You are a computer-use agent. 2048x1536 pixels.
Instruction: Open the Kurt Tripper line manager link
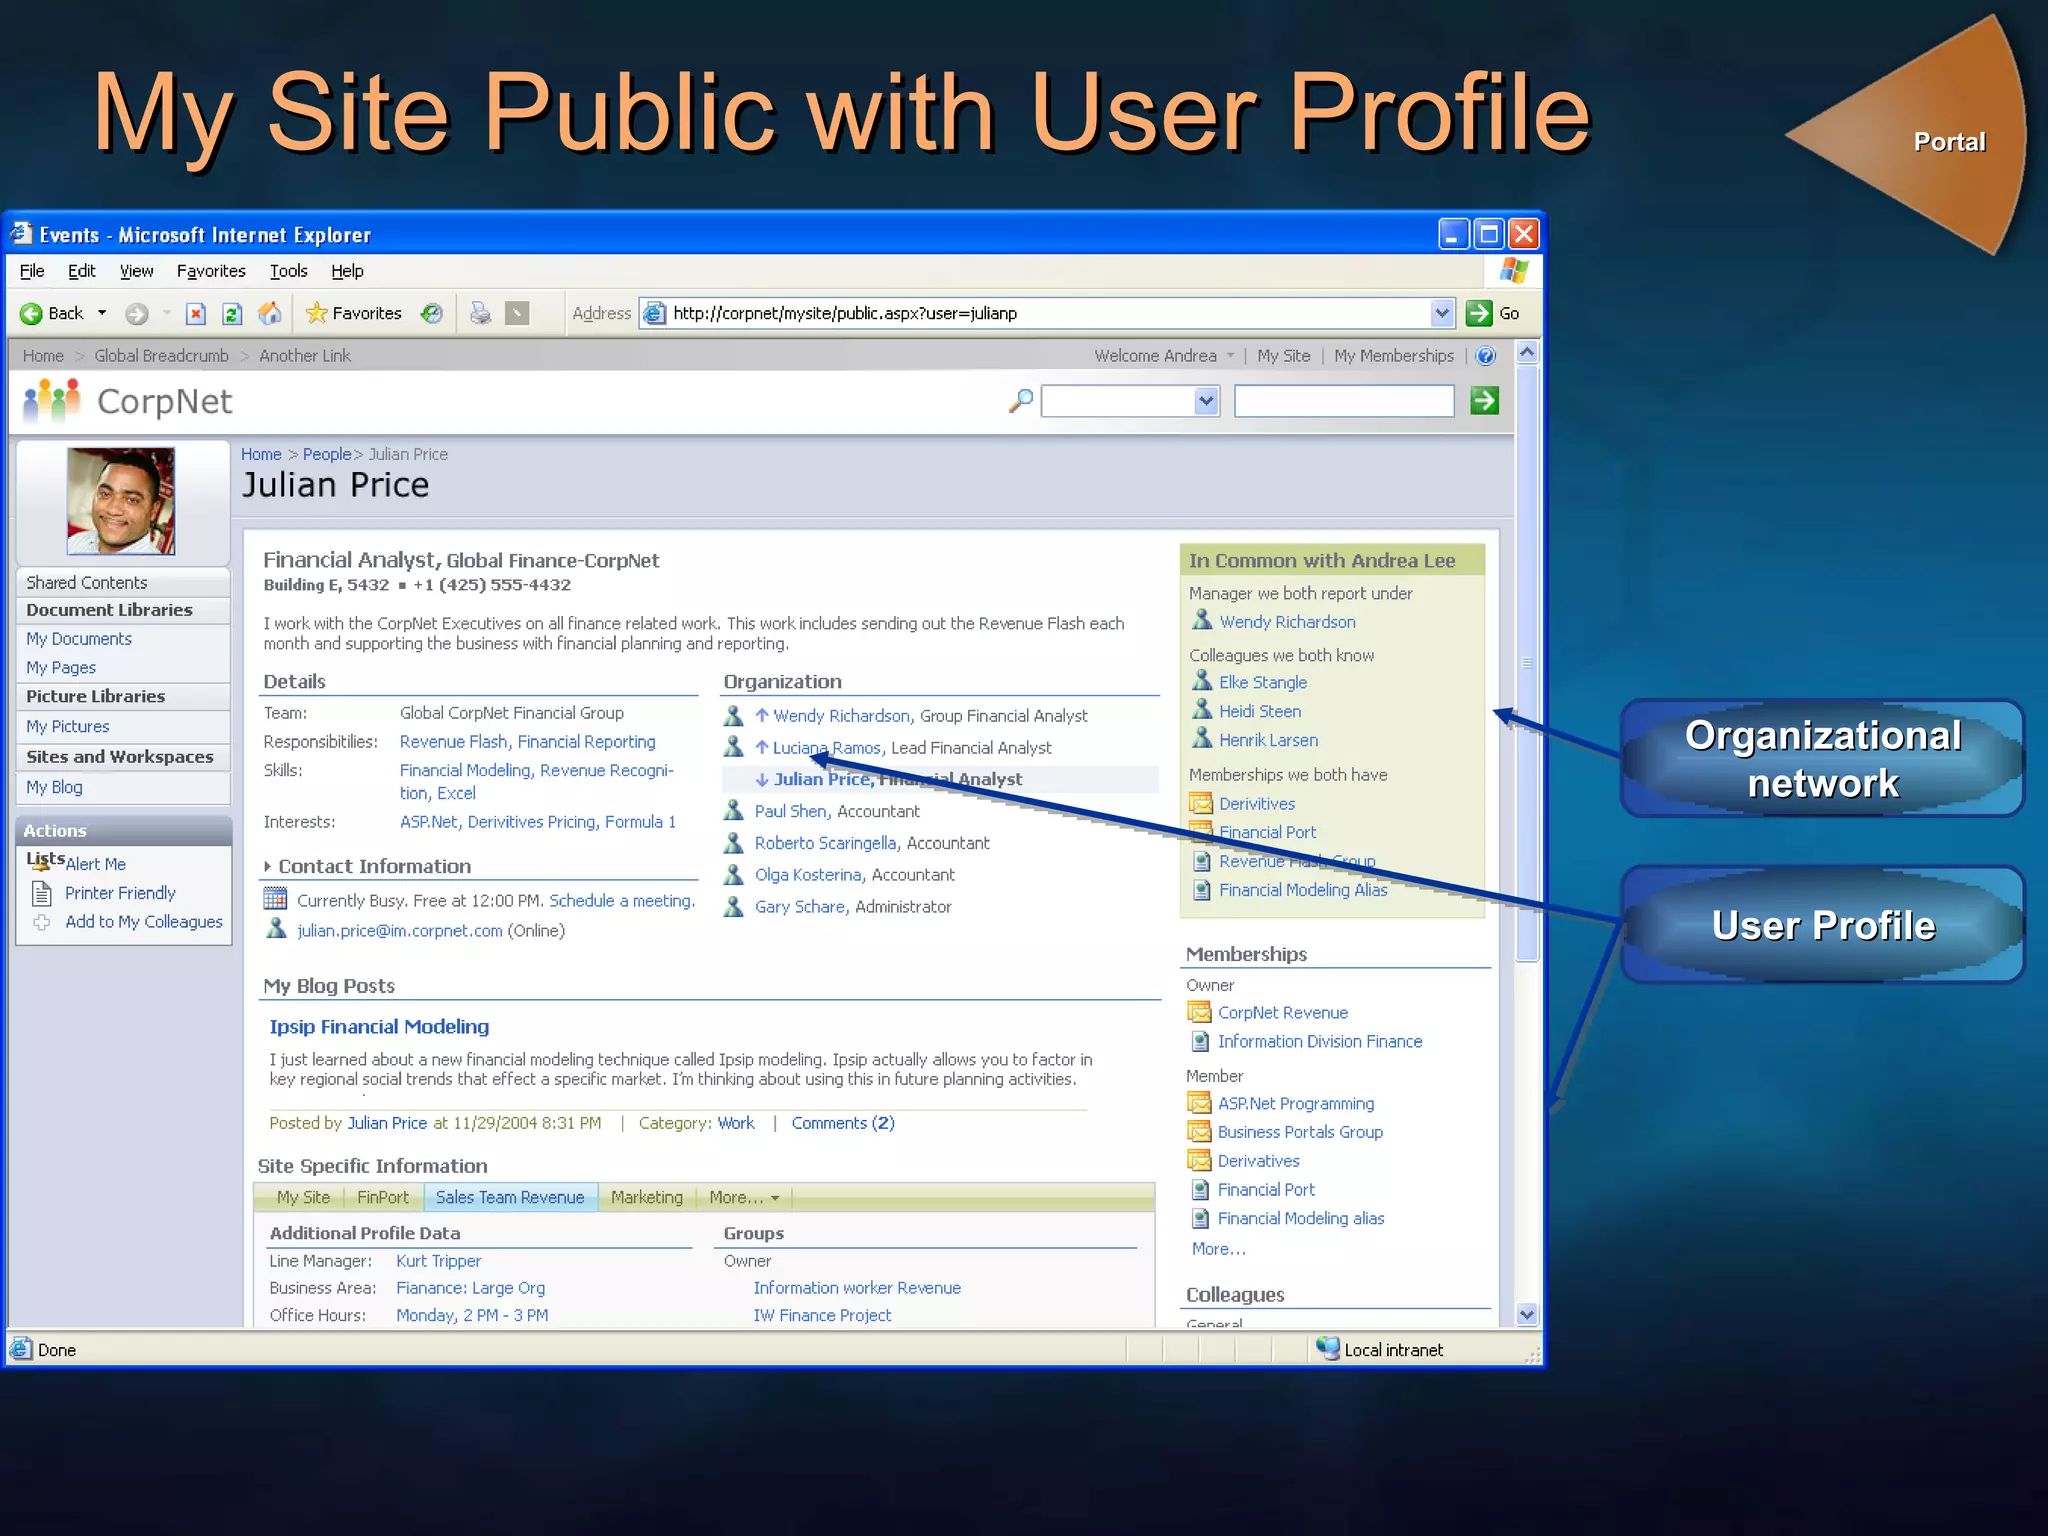coord(438,1261)
